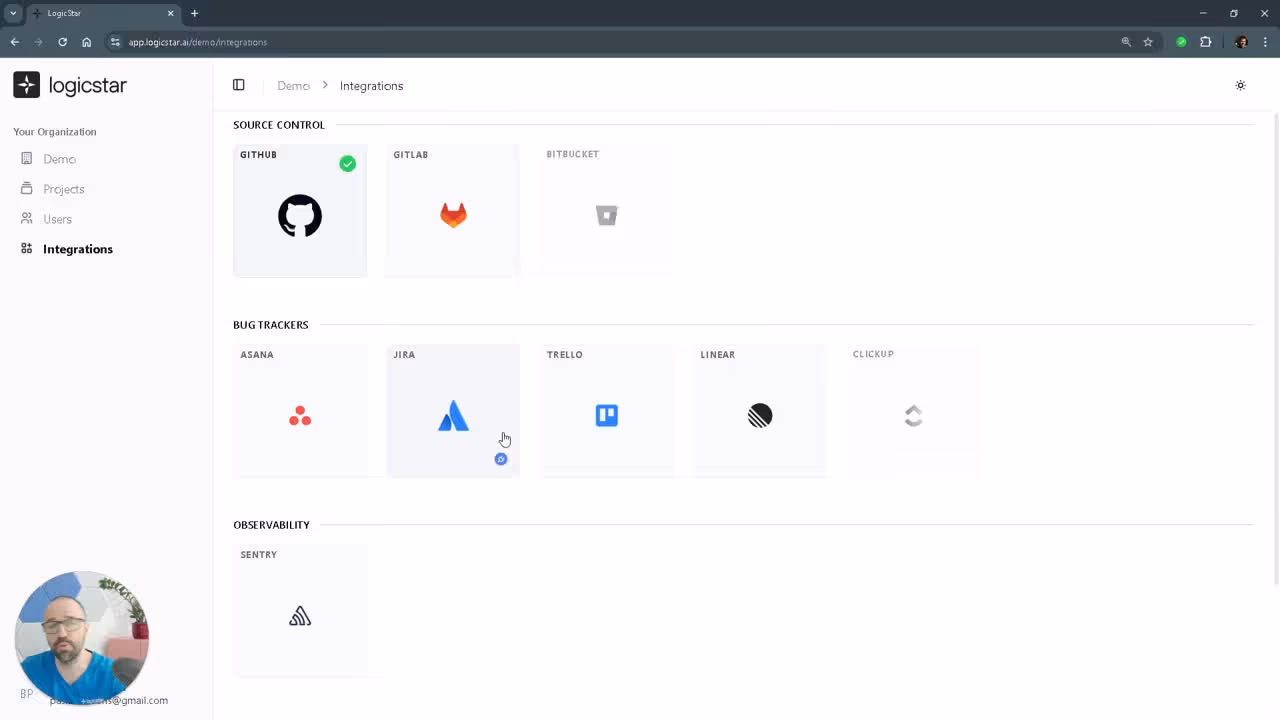Open the browser extensions puzzle icon

click(x=1205, y=42)
